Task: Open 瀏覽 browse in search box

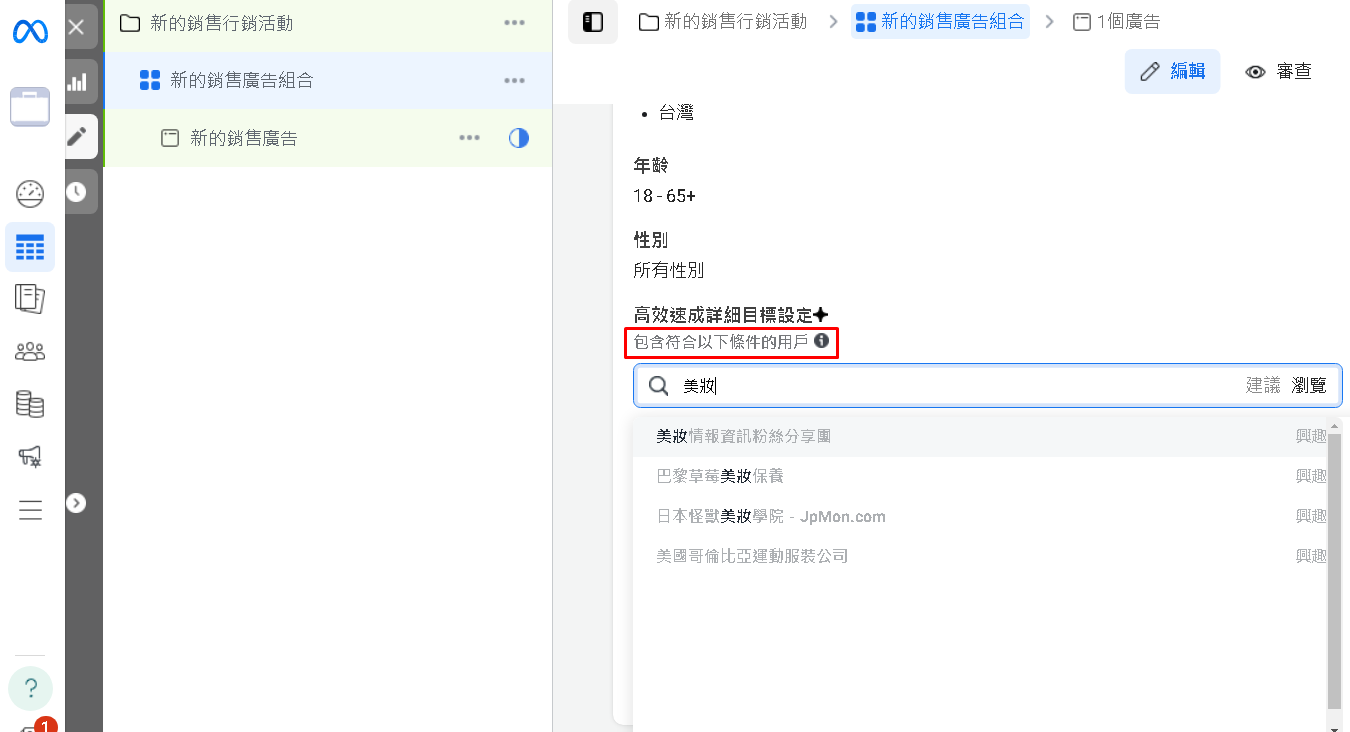Action: [x=1310, y=386]
